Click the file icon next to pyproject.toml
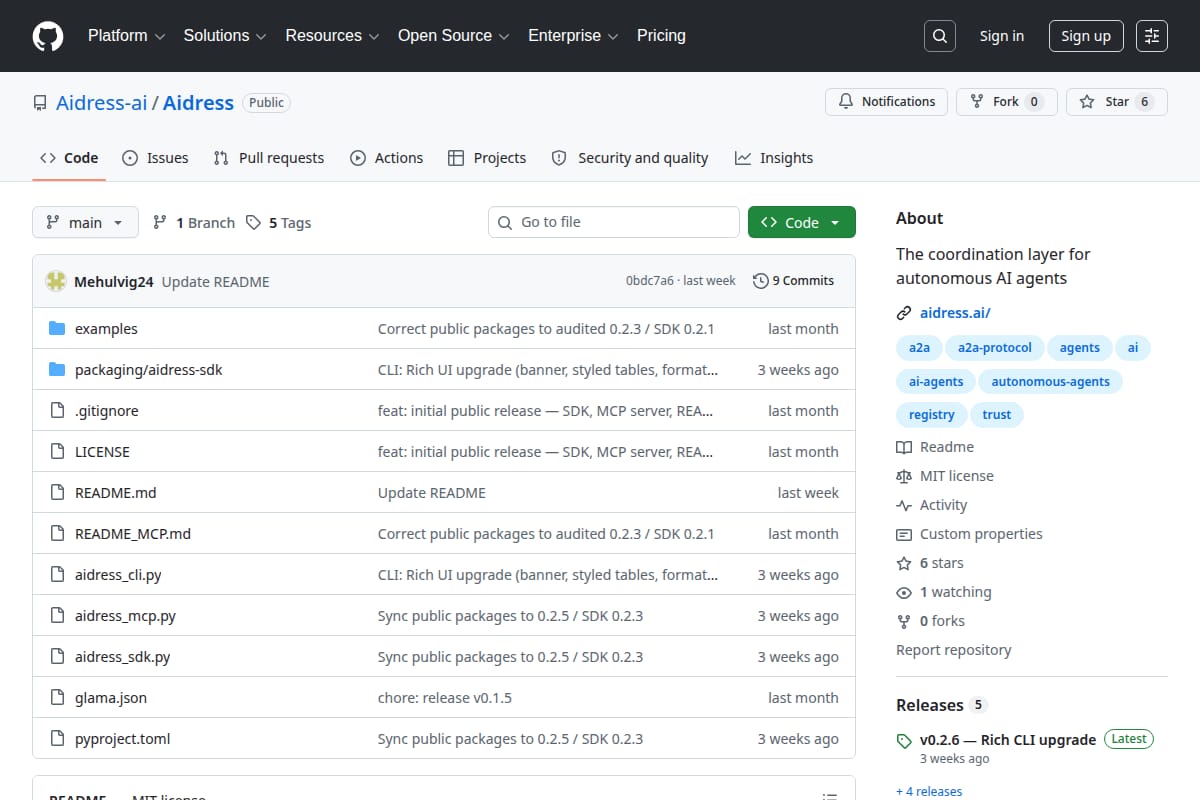Viewport: 1200px width, 800px height. coord(57,739)
